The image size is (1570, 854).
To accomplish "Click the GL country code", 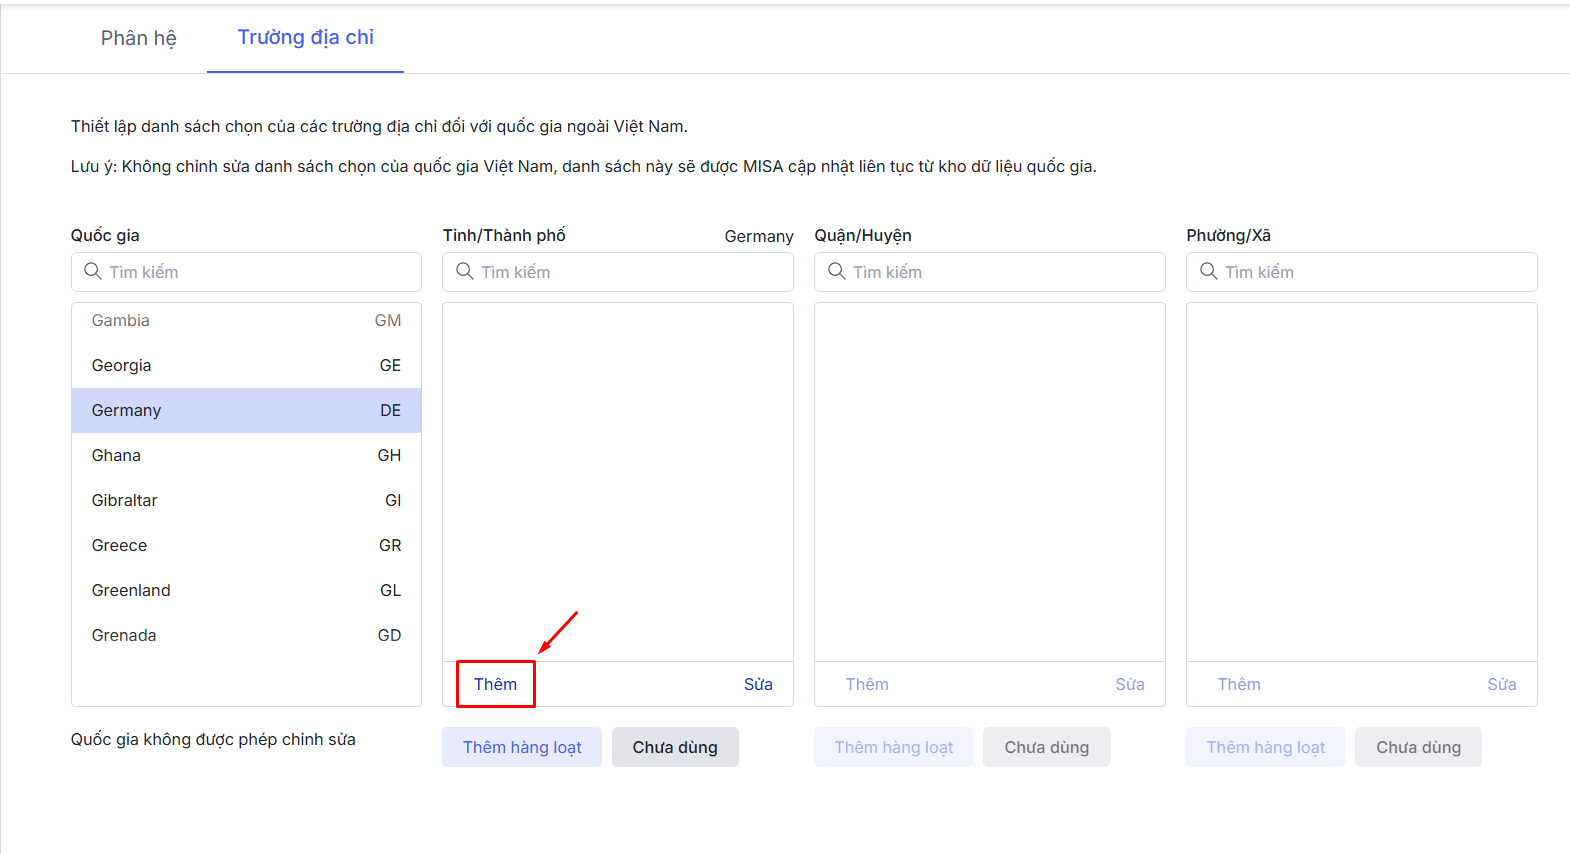I will click(390, 591).
